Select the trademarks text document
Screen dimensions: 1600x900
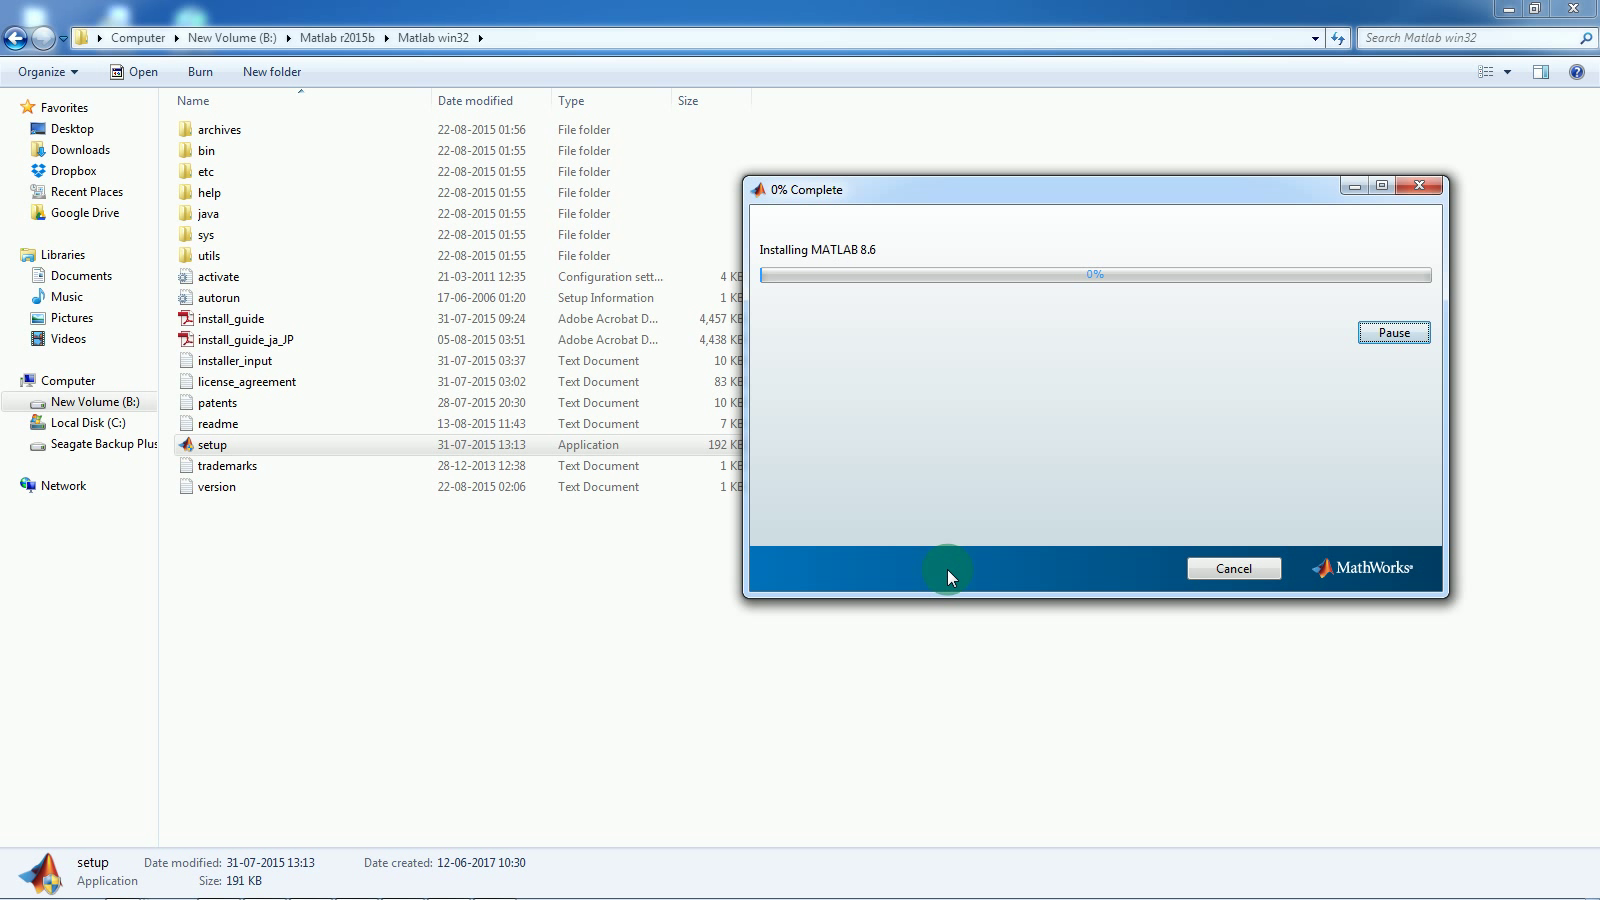tap(227, 466)
